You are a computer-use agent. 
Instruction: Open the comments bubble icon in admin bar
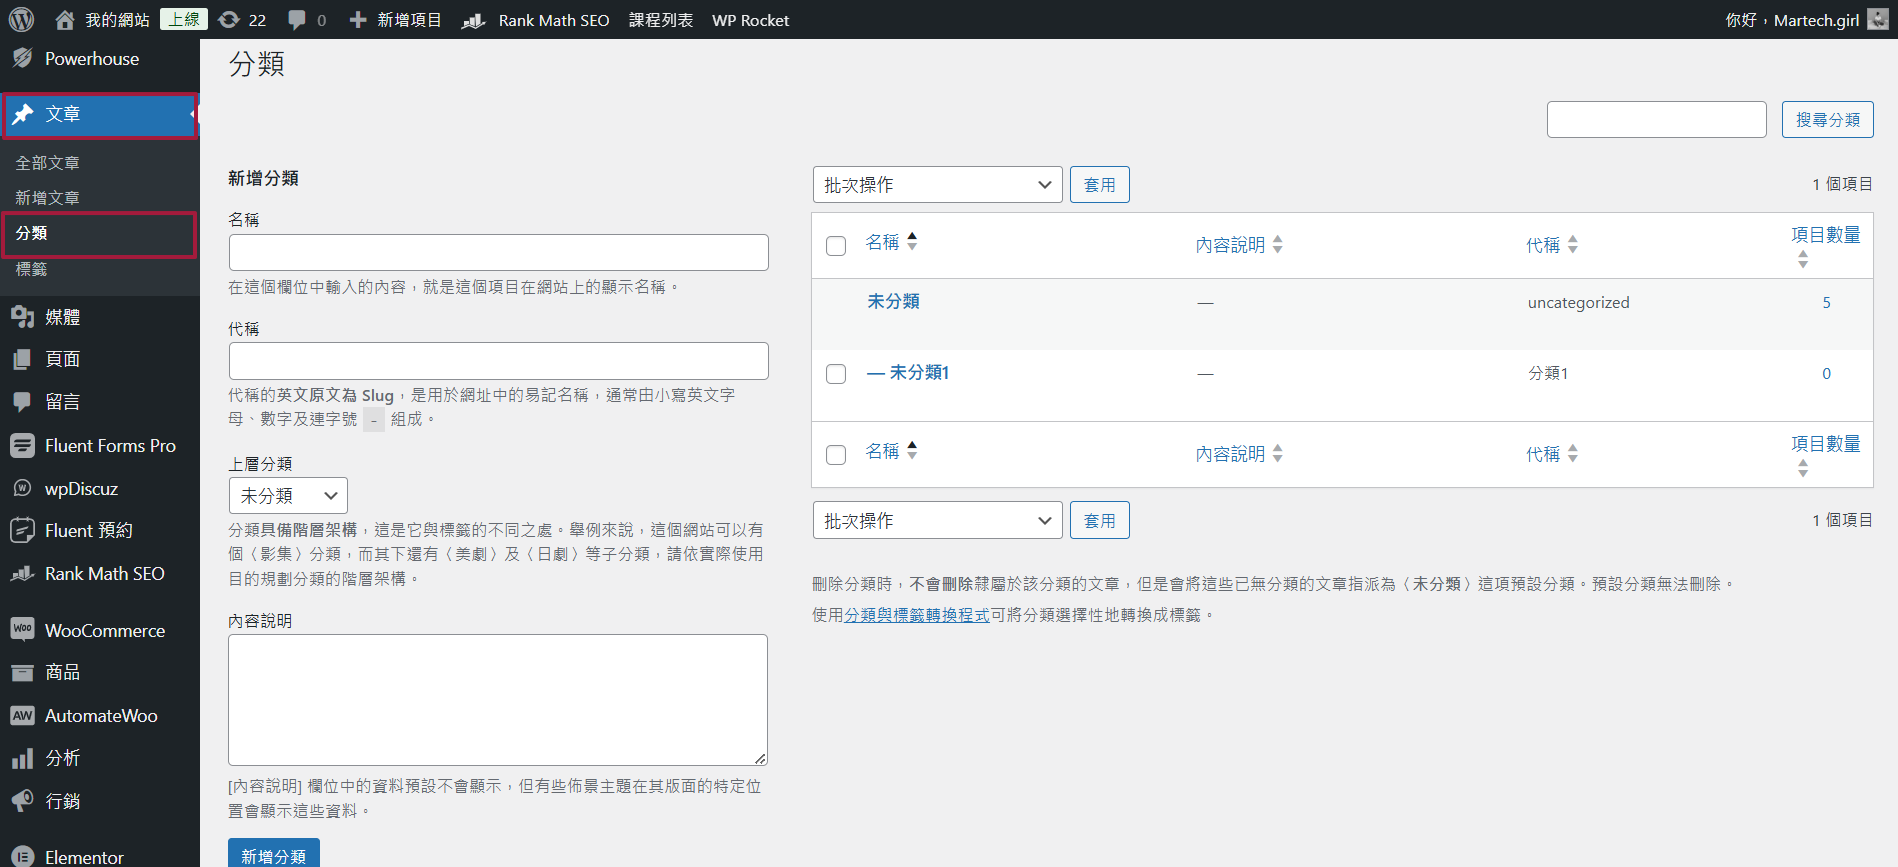[x=297, y=20]
